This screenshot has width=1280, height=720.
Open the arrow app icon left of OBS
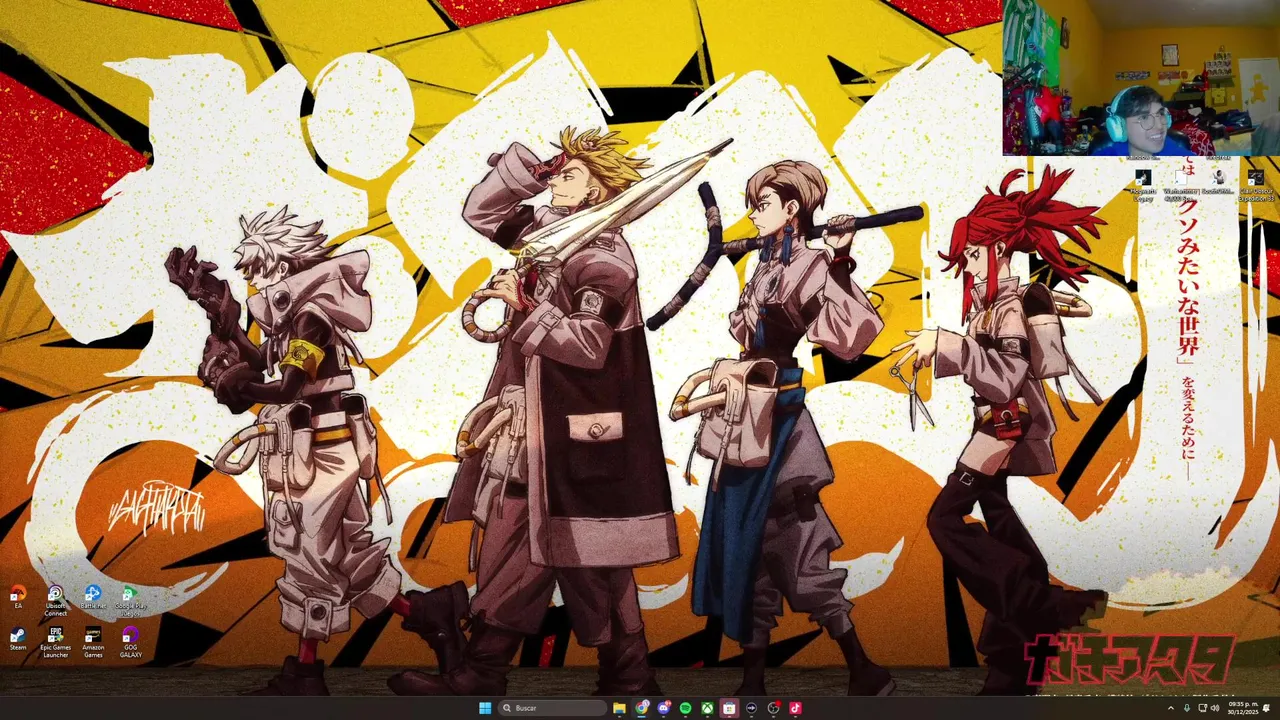click(751, 708)
